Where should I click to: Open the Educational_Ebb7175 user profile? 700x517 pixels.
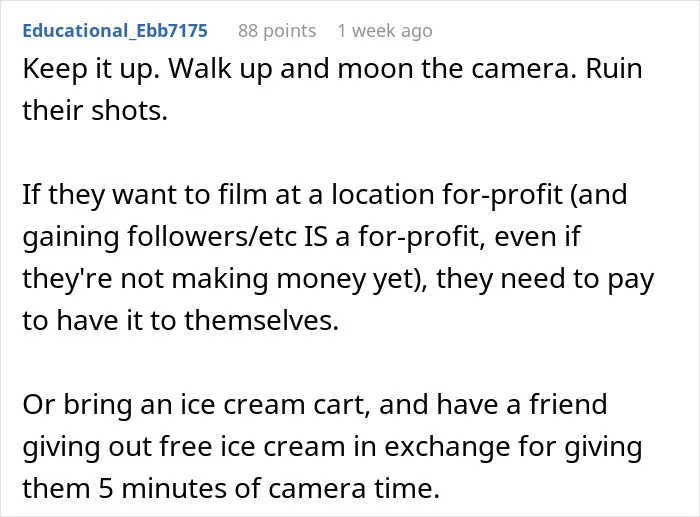[115, 31]
